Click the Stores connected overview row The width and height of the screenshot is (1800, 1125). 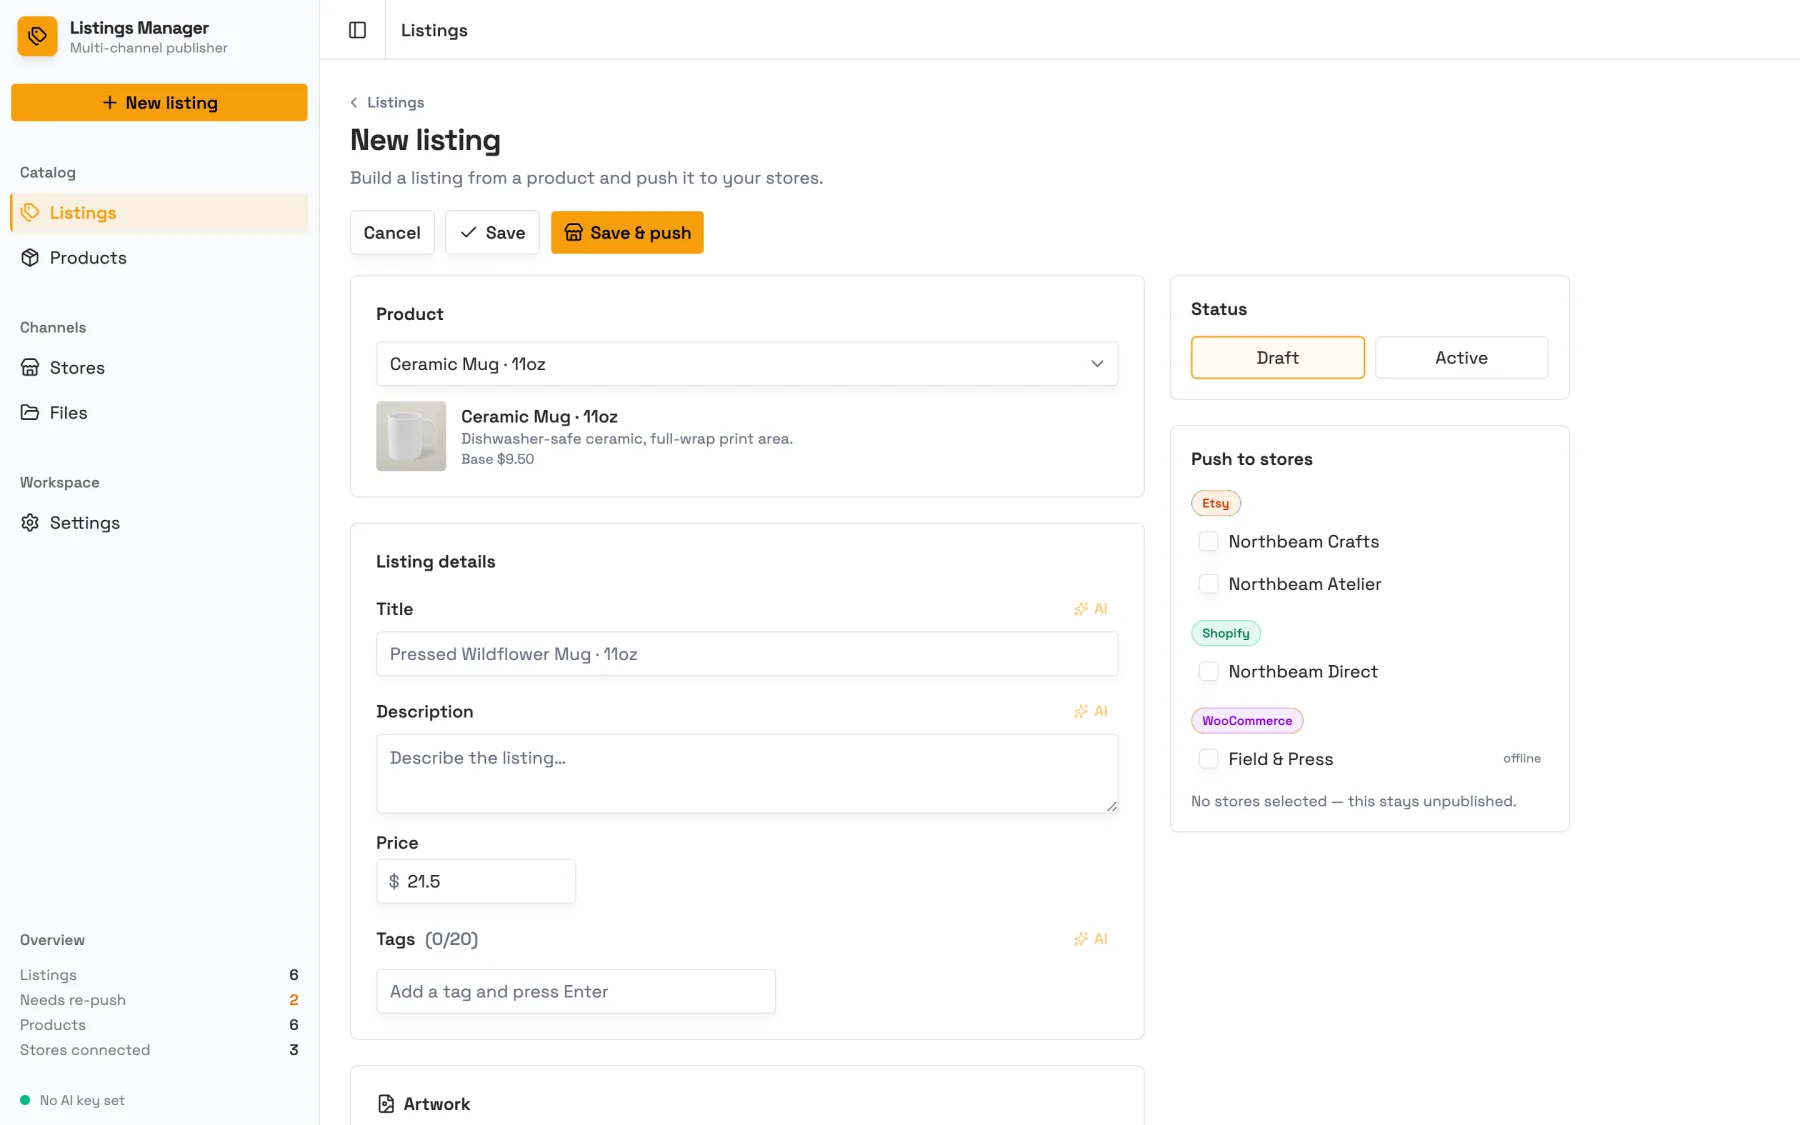coord(159,1049)
